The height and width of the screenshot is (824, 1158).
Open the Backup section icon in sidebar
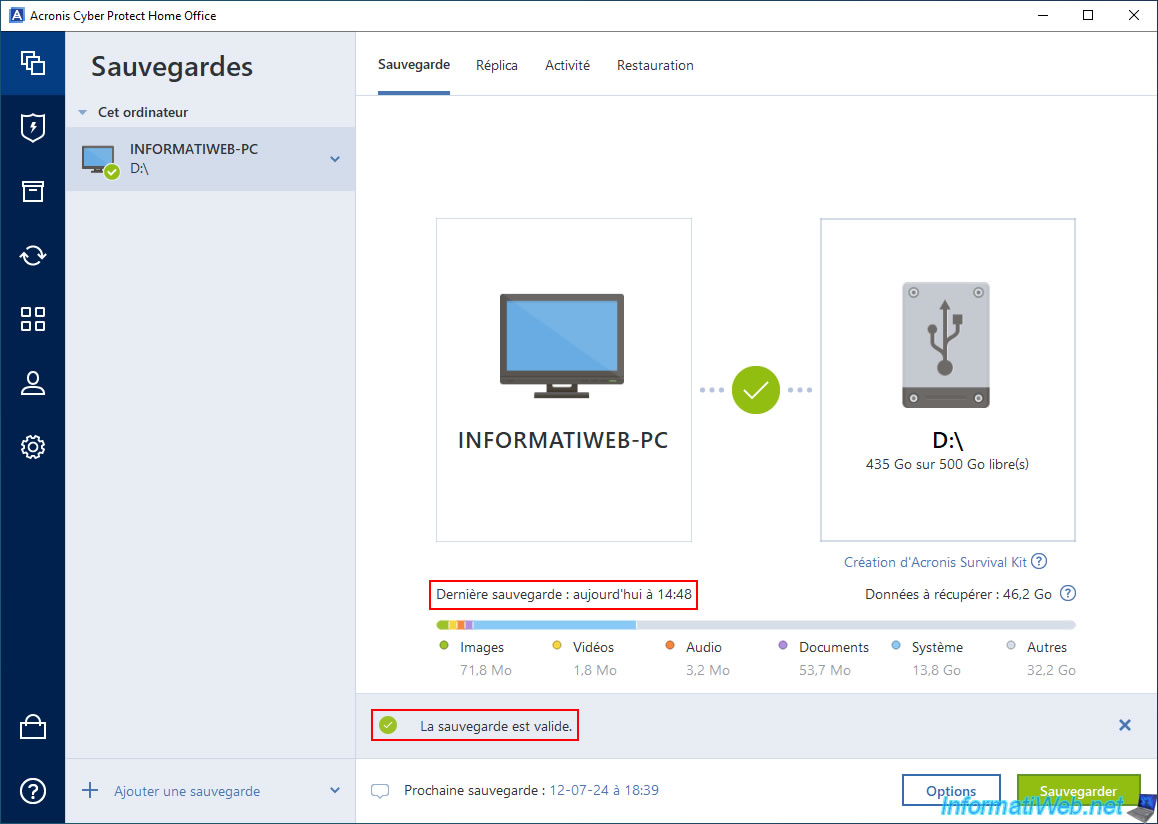pyautogui.click(x=32, y=63)
